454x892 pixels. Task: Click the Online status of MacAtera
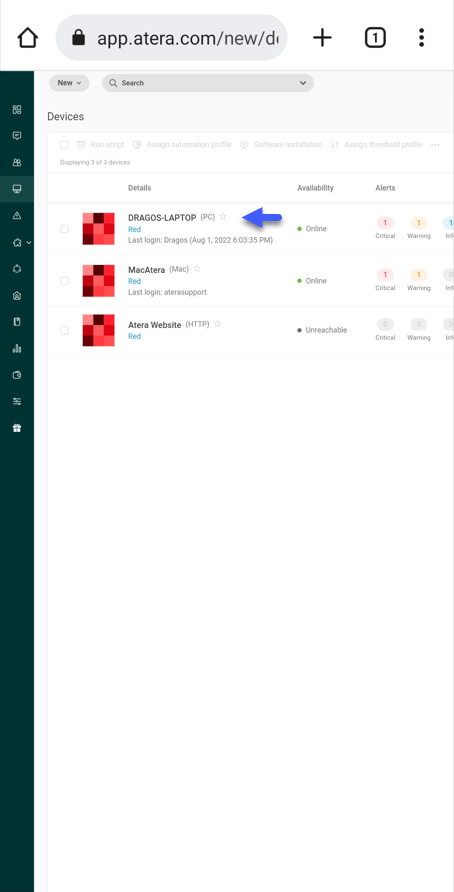(312, 280)
